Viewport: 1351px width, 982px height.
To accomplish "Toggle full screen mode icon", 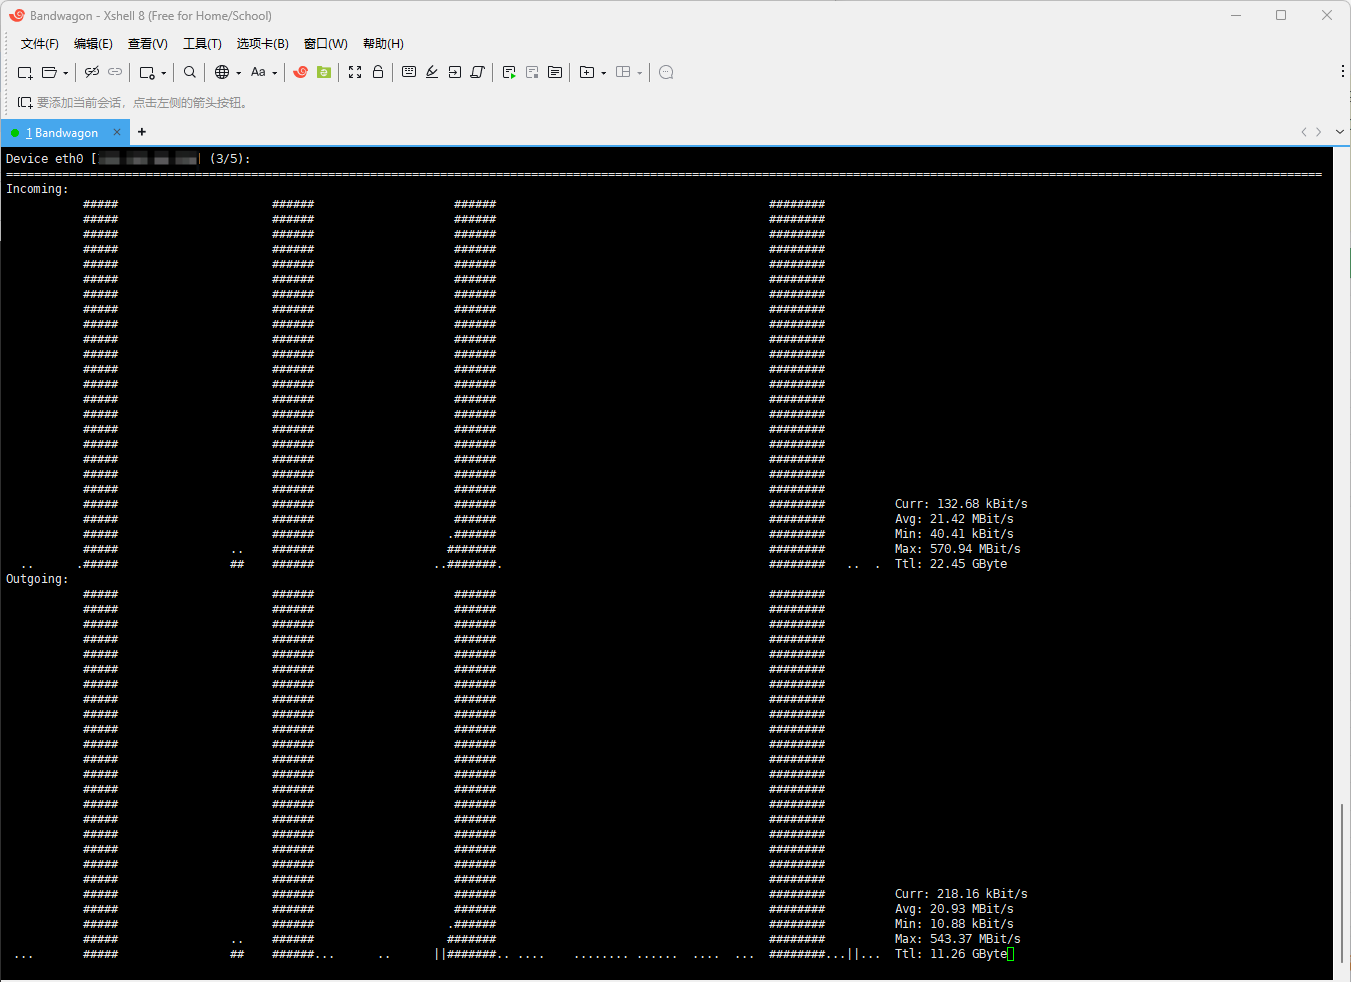I will (355, 72).
